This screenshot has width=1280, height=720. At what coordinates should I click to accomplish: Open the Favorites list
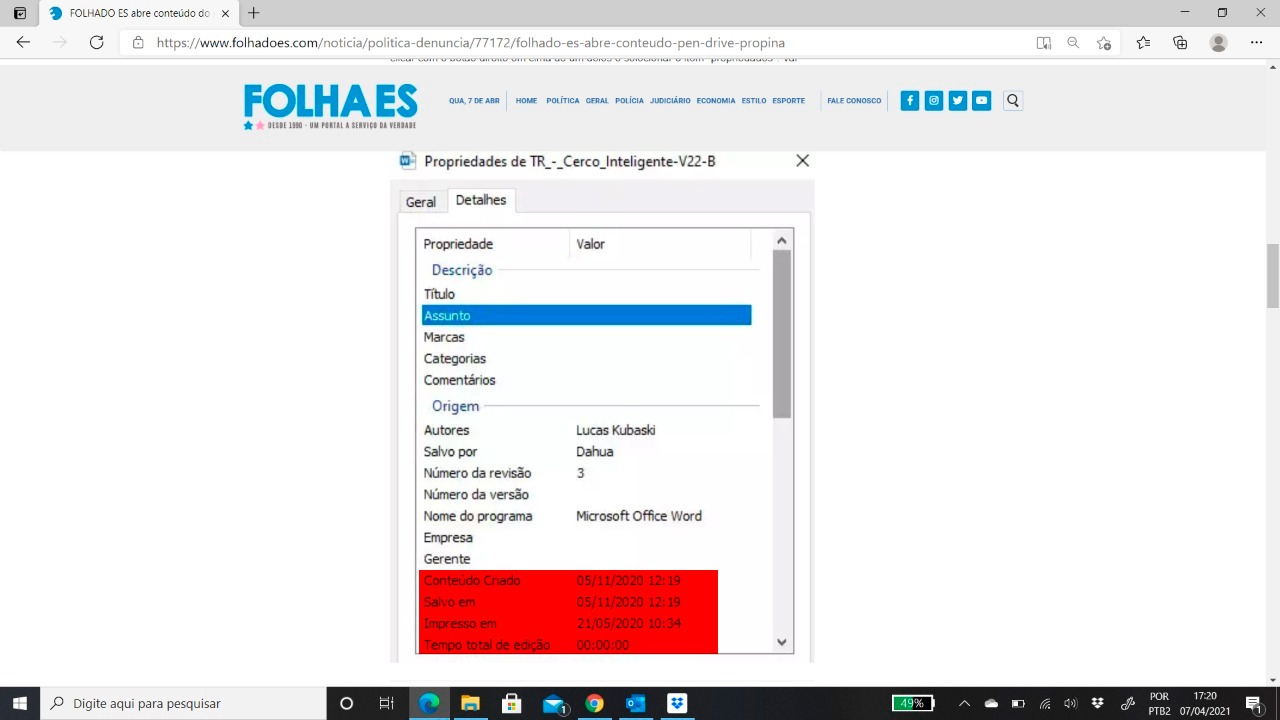[1143, 43]
